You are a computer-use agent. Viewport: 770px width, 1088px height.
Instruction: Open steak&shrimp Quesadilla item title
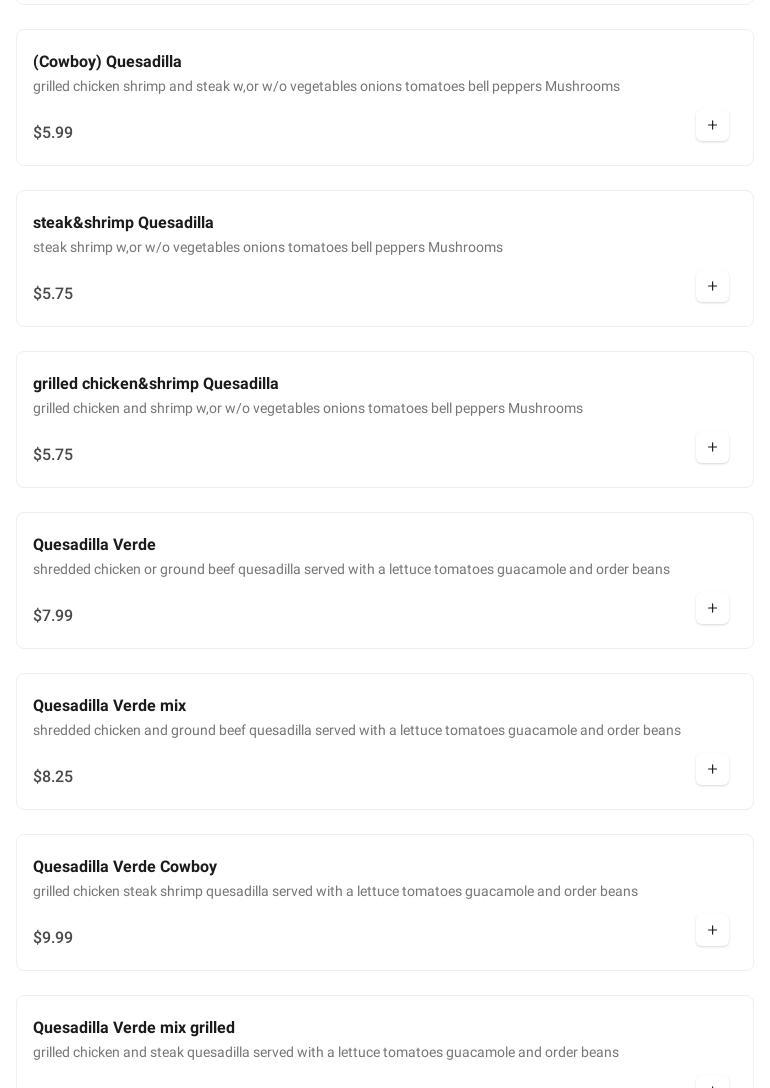[x=123, y=223]
